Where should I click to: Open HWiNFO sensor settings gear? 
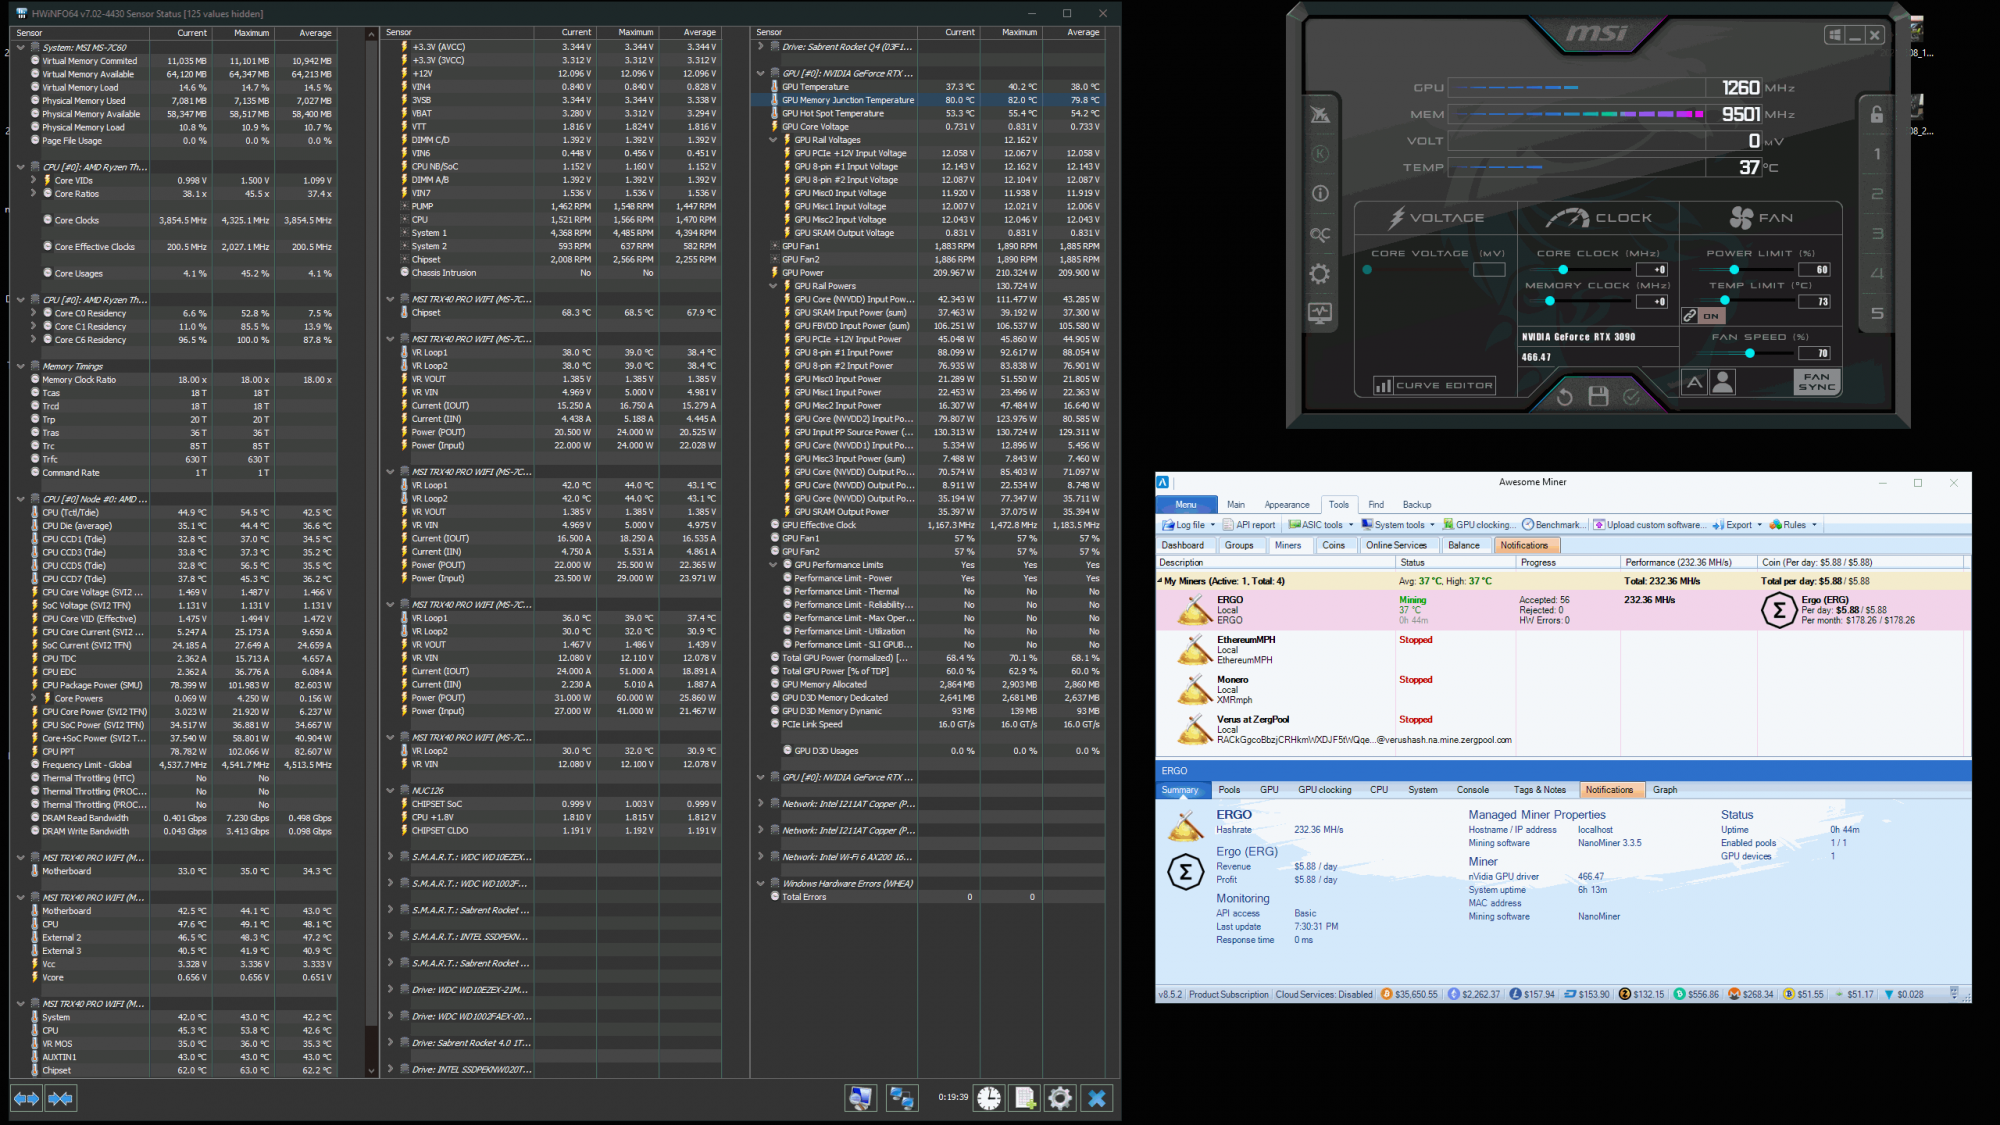coord(1060,1098)
